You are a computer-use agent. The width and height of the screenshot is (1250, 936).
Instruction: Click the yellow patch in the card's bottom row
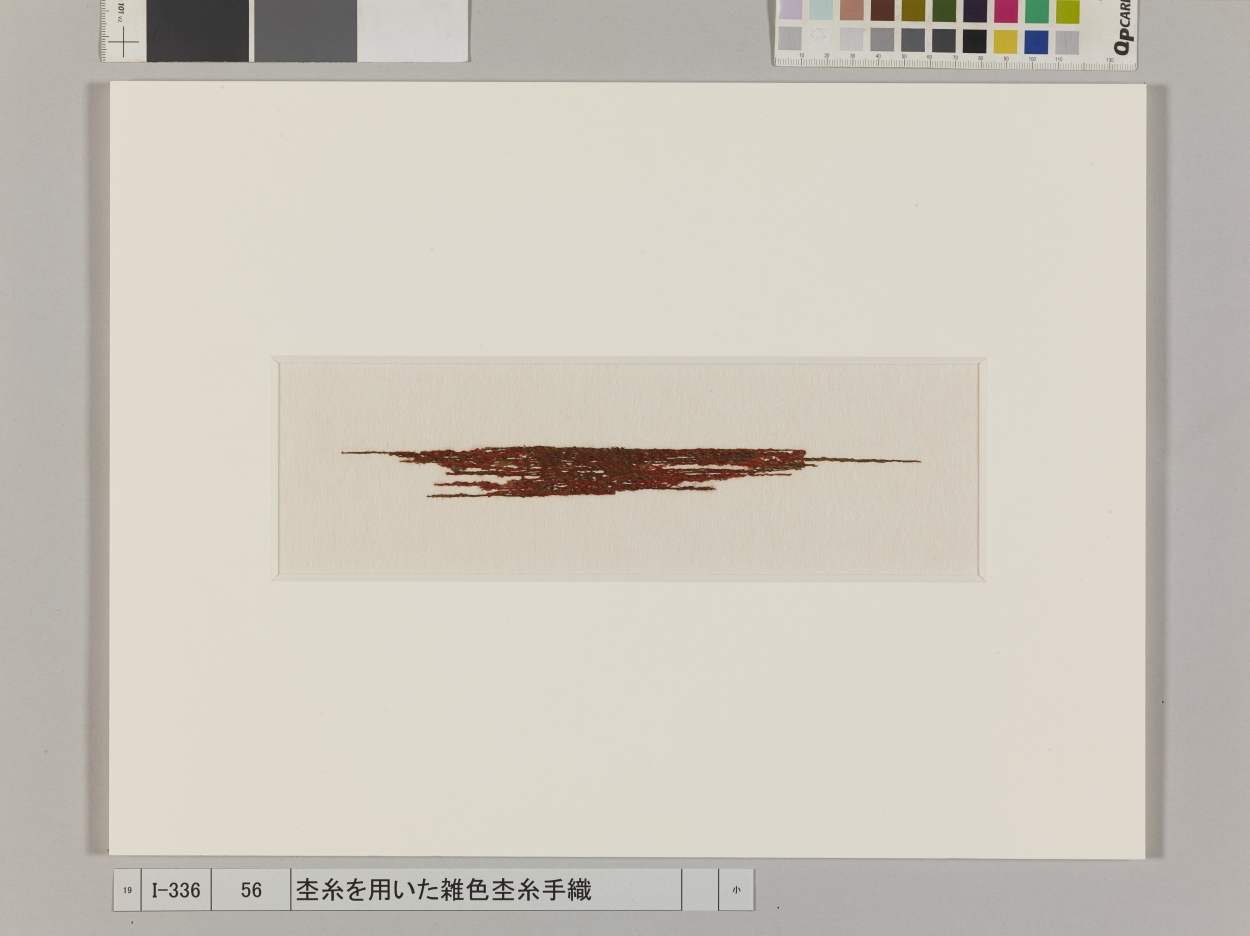(1006, 41)
